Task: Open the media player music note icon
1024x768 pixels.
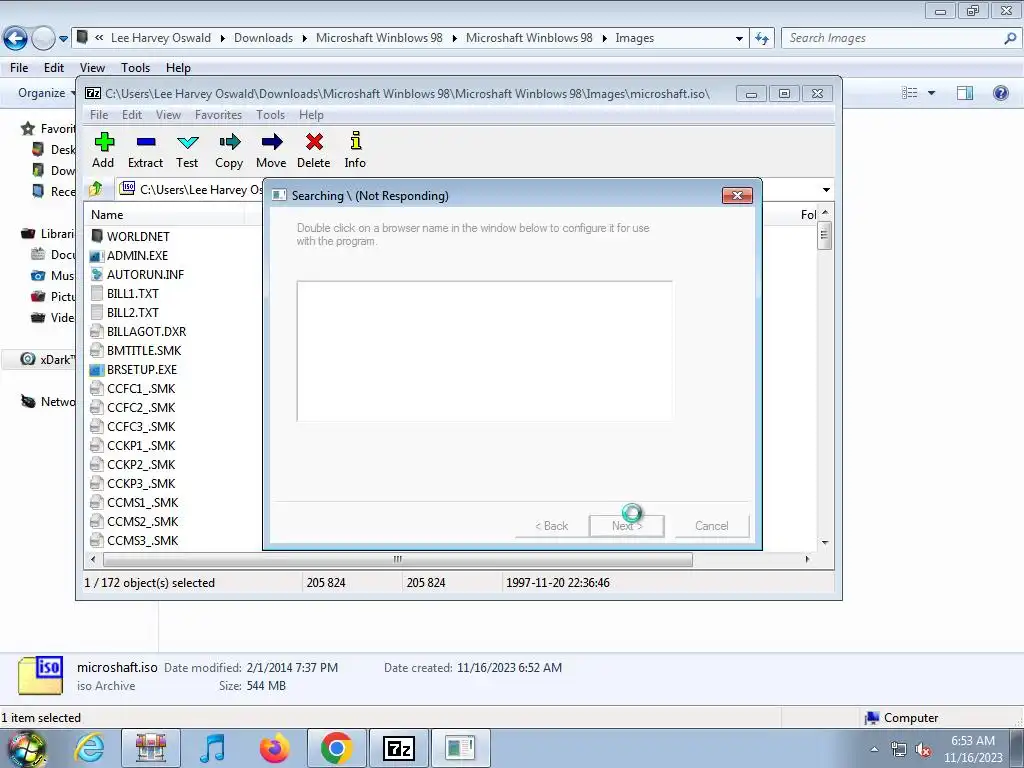Action: [x=213, y=748]
